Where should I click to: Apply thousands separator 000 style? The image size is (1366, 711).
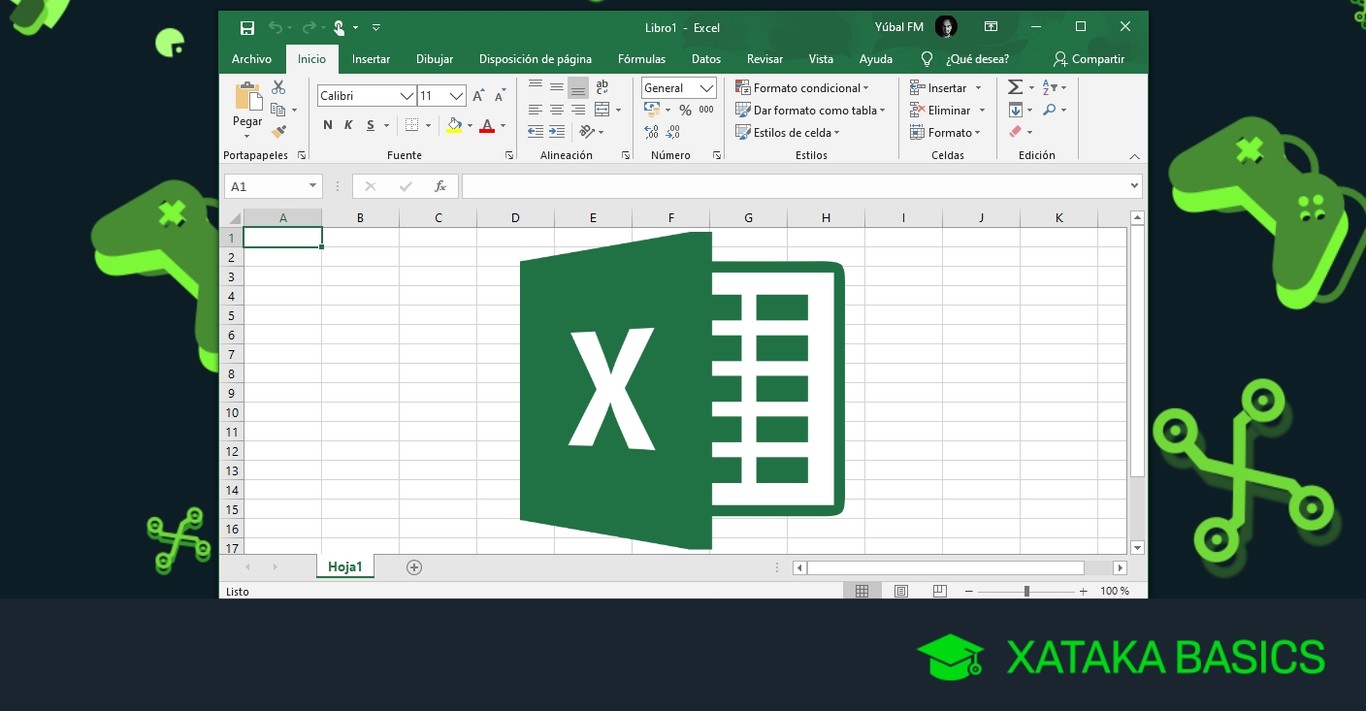706,110
